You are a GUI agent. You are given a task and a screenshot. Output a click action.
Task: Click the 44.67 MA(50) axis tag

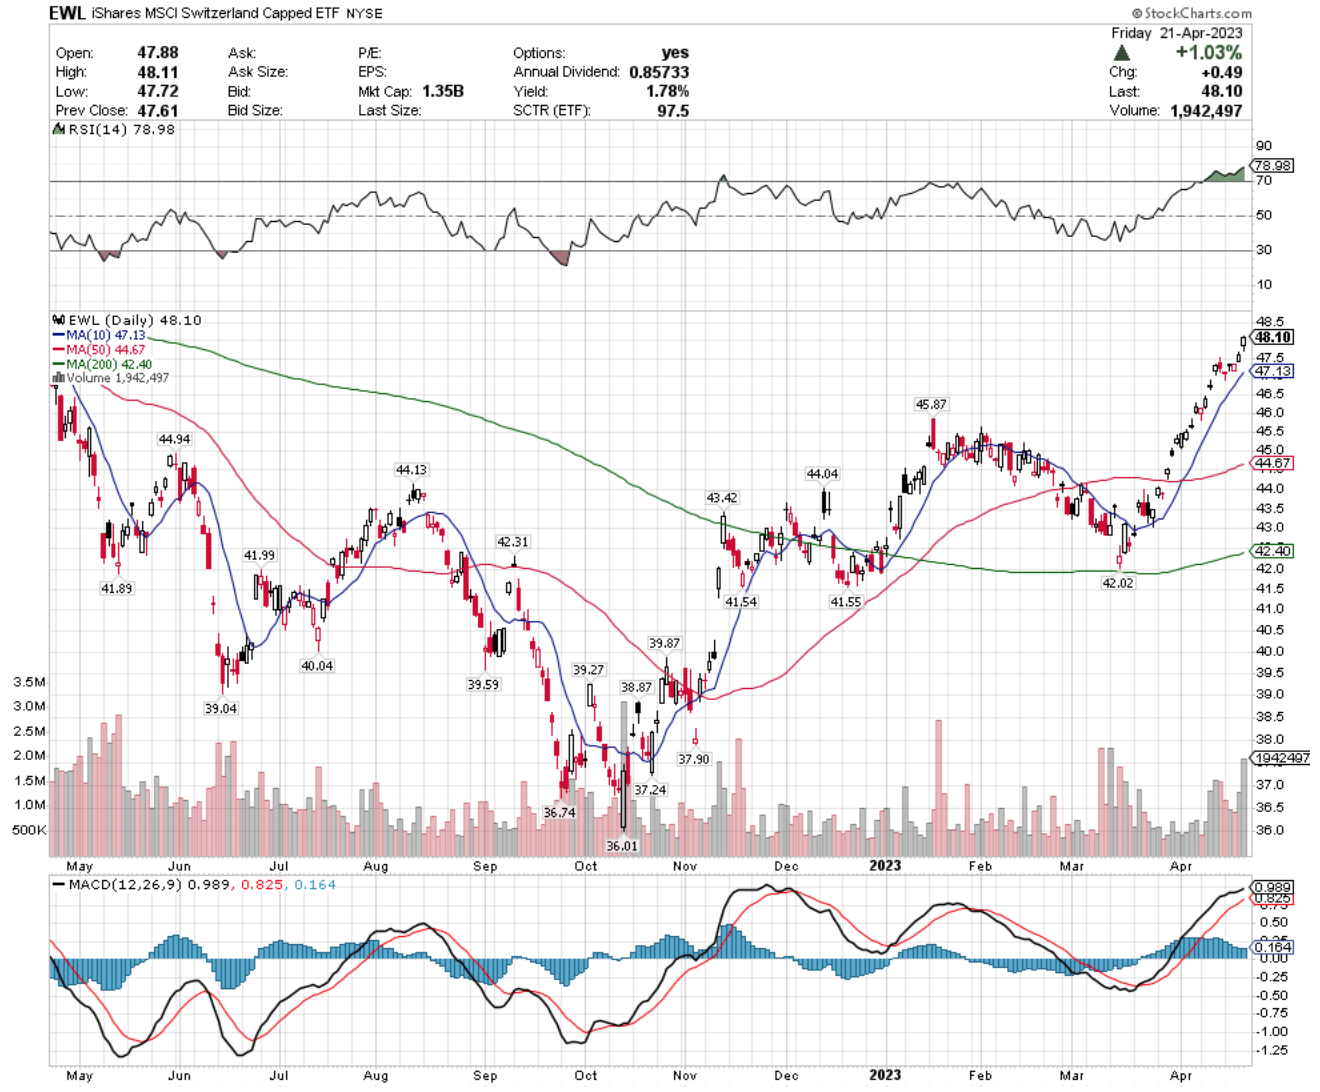(1273, 463)
